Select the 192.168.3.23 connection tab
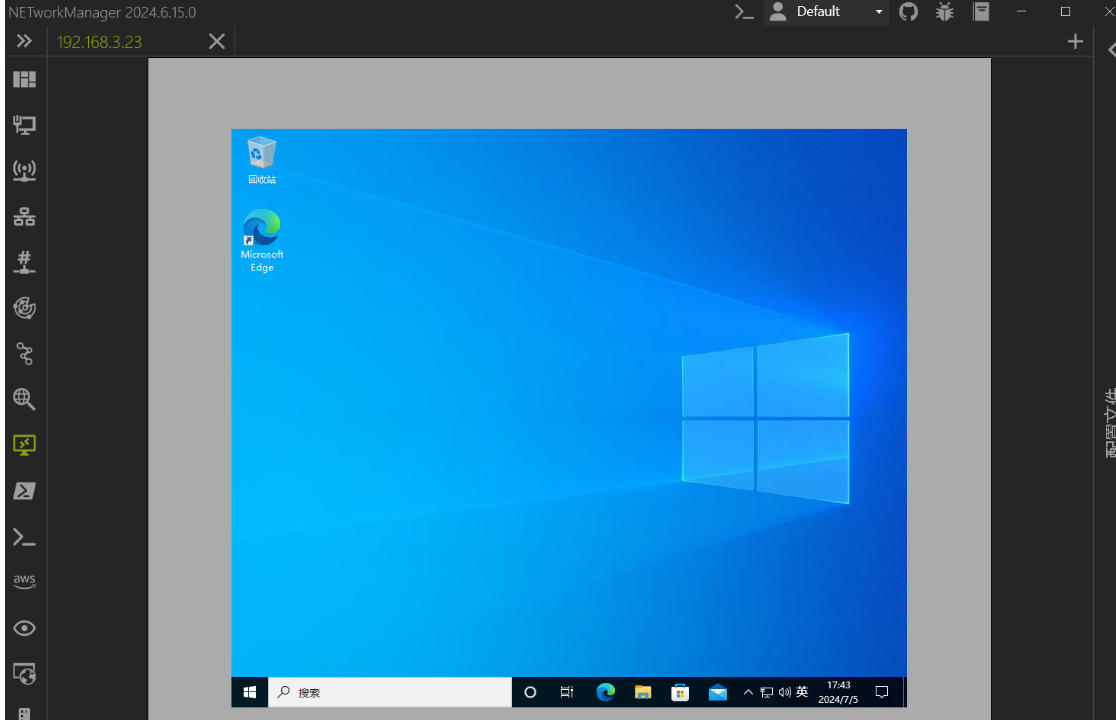Screen dimensions: 1116x720 (x=100, y=42)
